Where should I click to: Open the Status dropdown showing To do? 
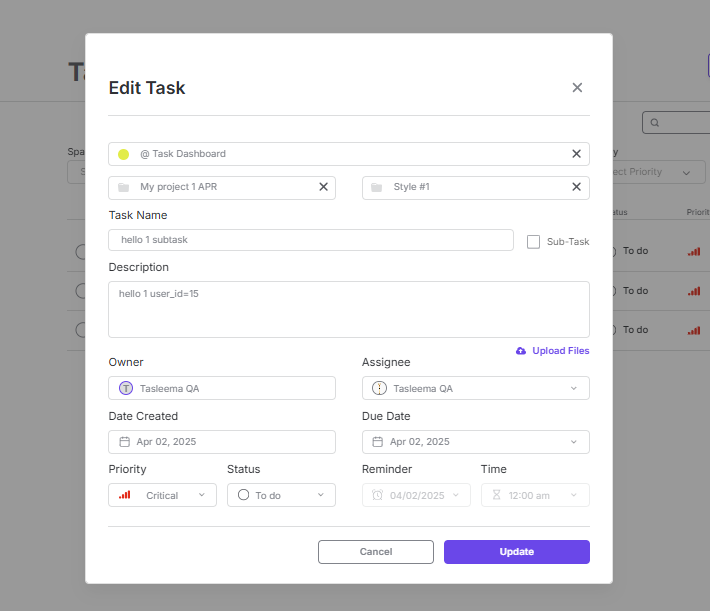click(320, 495)
